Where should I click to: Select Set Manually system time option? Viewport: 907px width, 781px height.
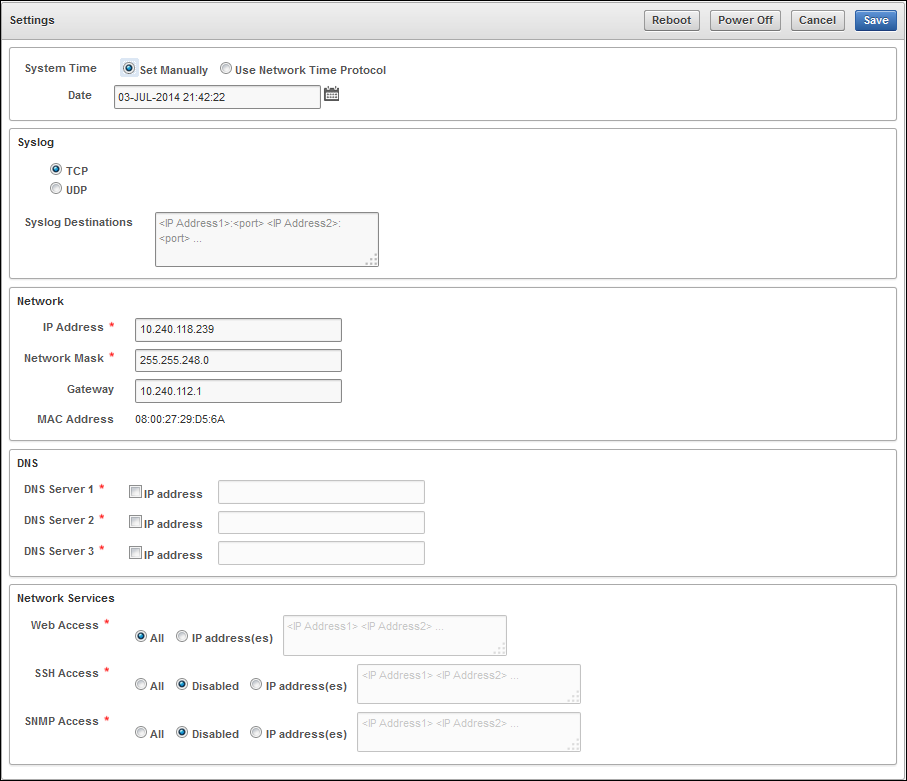point(129,68)
